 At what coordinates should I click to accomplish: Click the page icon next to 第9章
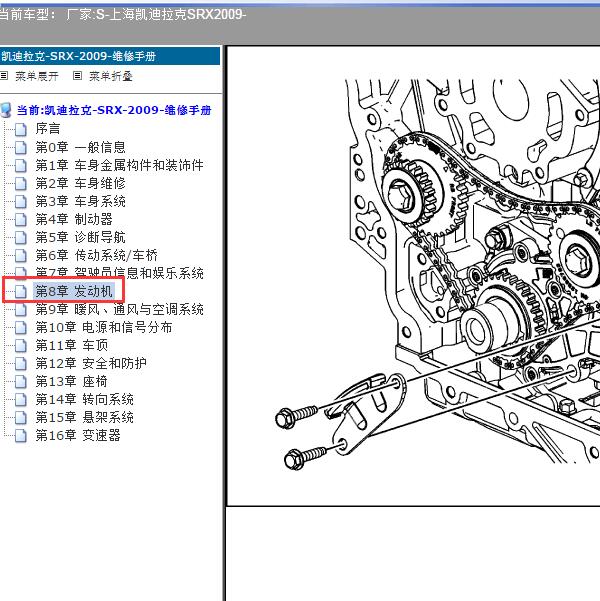coord(21,310)
